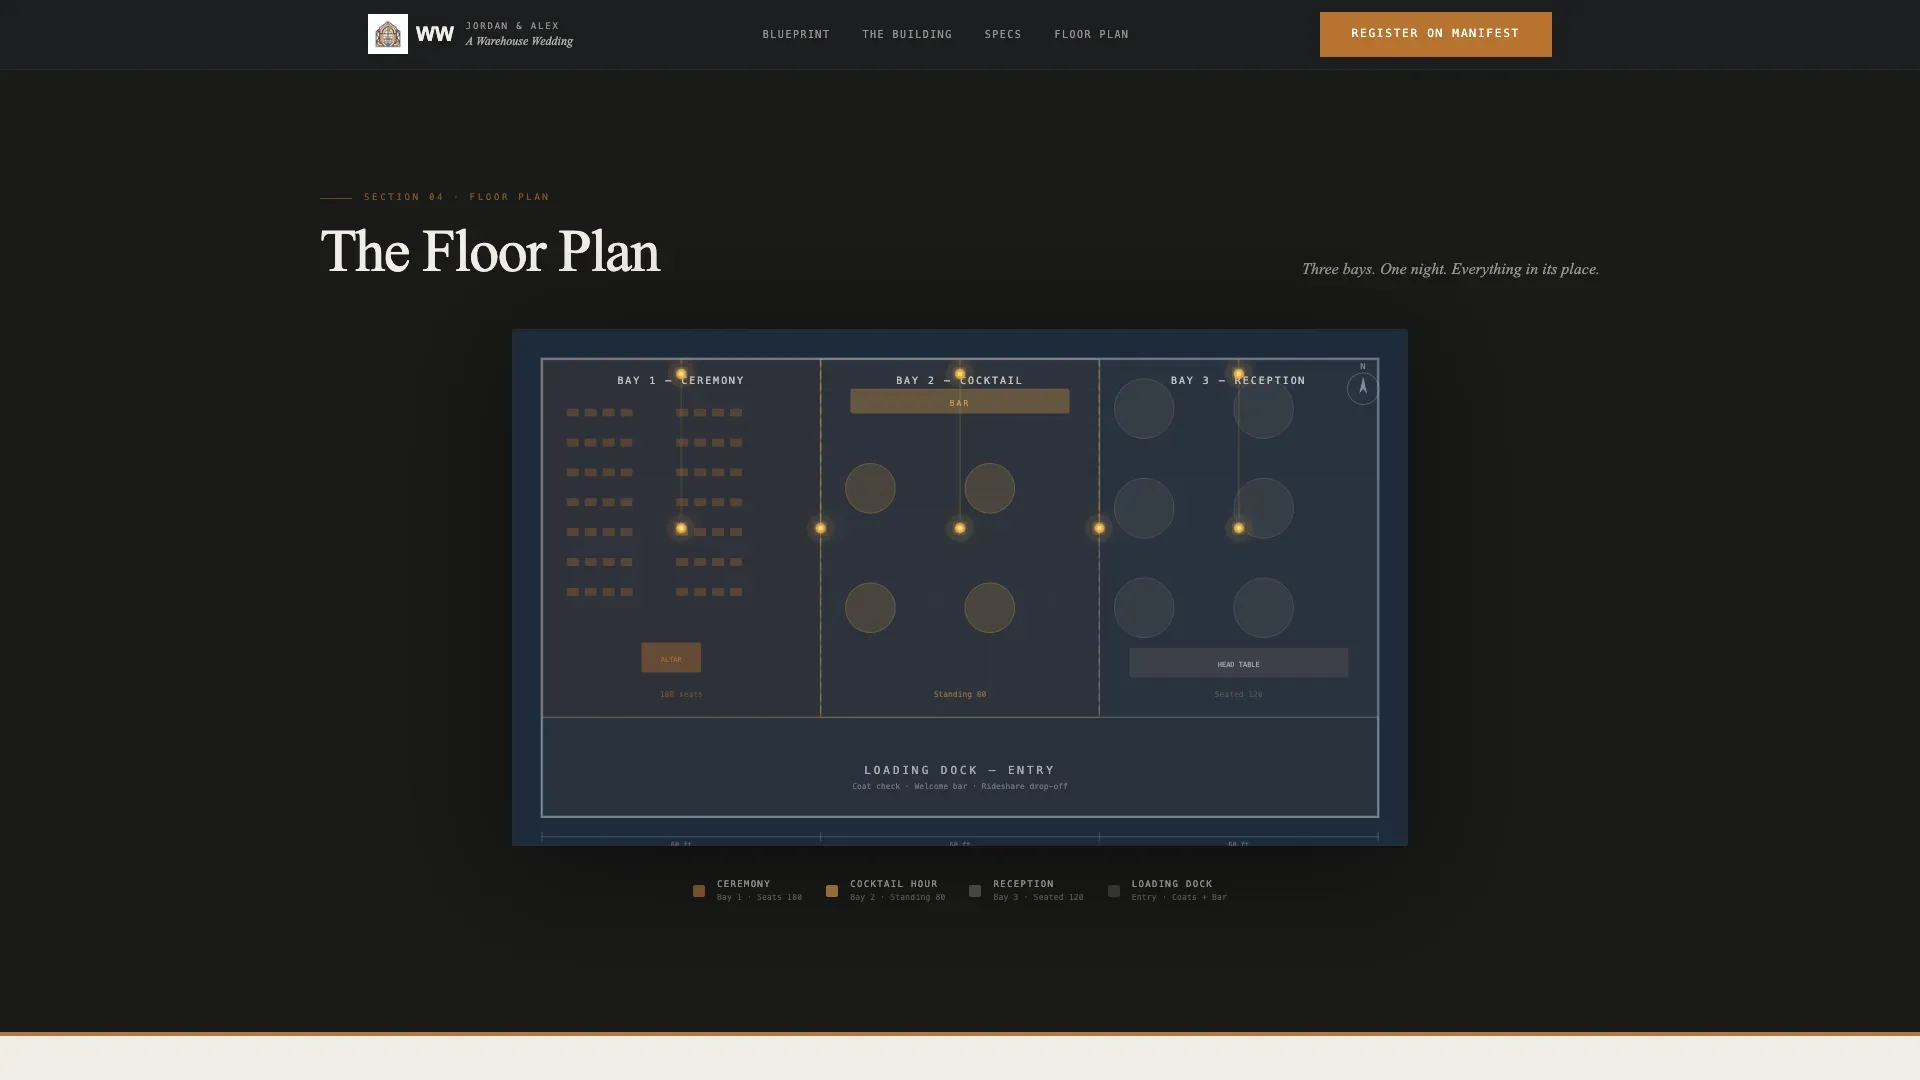Click the Bar in Bay 2
Screen dimensions: 1920x1080
click(x=960, y=402)
